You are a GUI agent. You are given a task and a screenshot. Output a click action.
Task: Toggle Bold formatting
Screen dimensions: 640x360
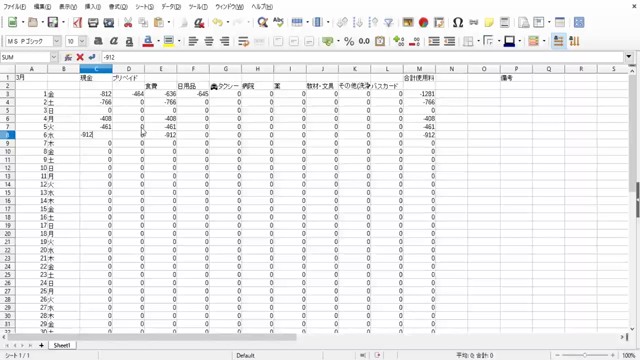point(98,41)
